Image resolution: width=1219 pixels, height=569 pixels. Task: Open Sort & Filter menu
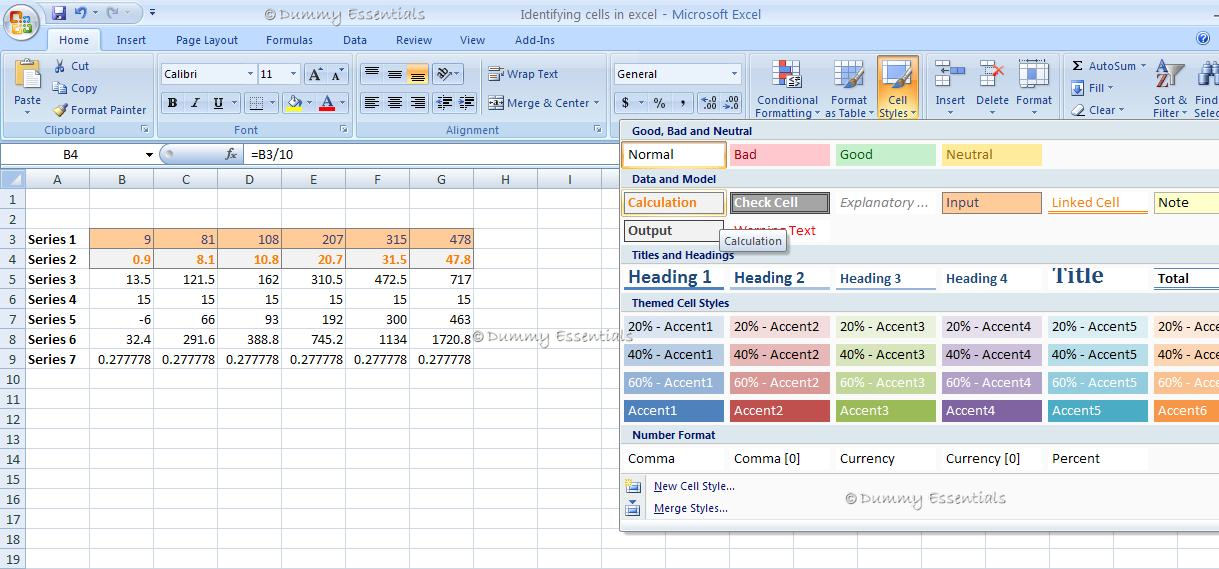pos(1170,88)
